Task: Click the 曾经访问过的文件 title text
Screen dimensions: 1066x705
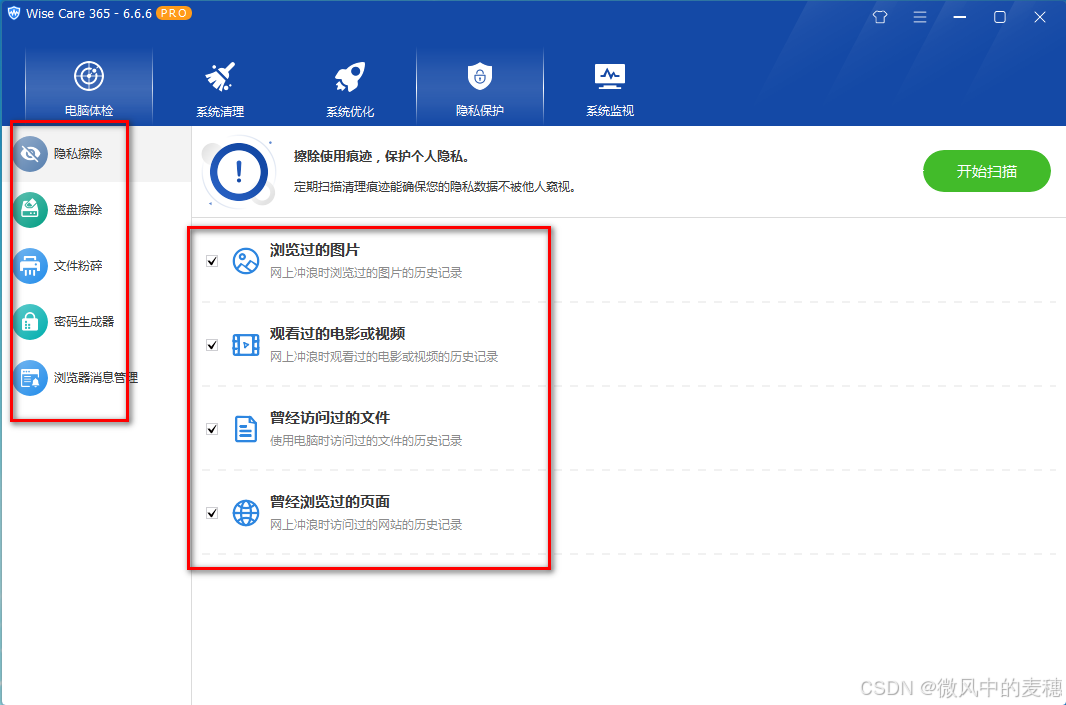Action: click(330, 418)
